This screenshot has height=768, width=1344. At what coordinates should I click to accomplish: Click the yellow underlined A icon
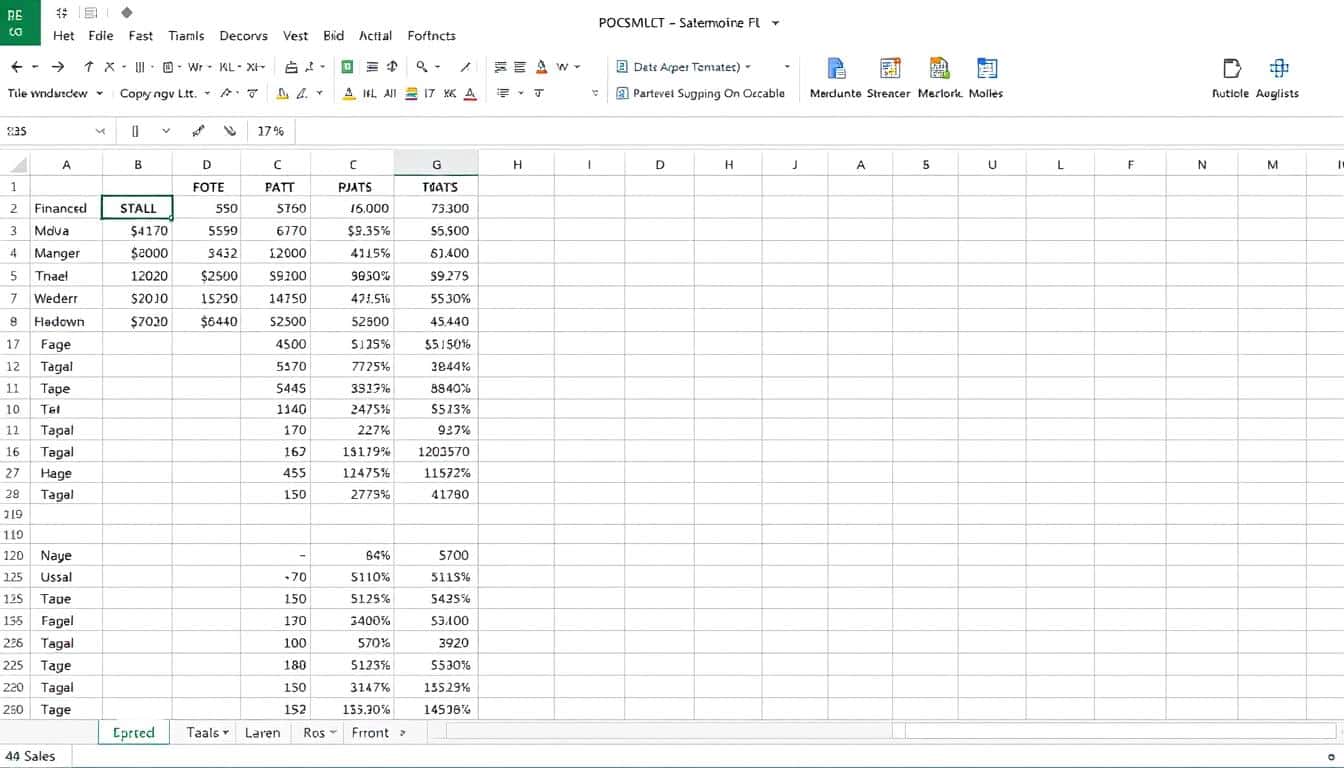tap(349, 93)
